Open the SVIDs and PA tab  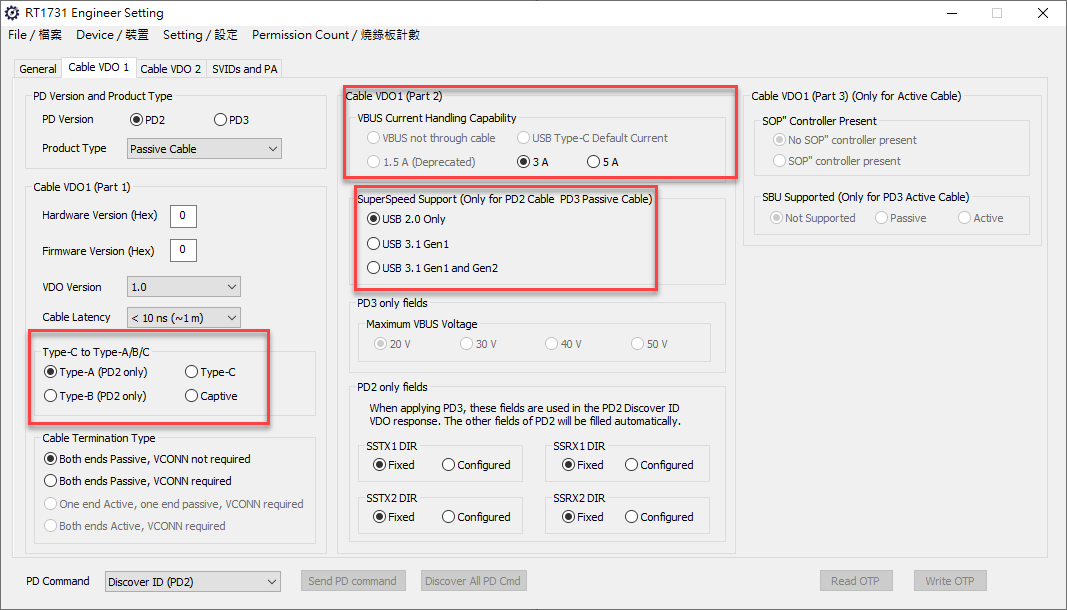pyautogui.click(x=245, y=69)
